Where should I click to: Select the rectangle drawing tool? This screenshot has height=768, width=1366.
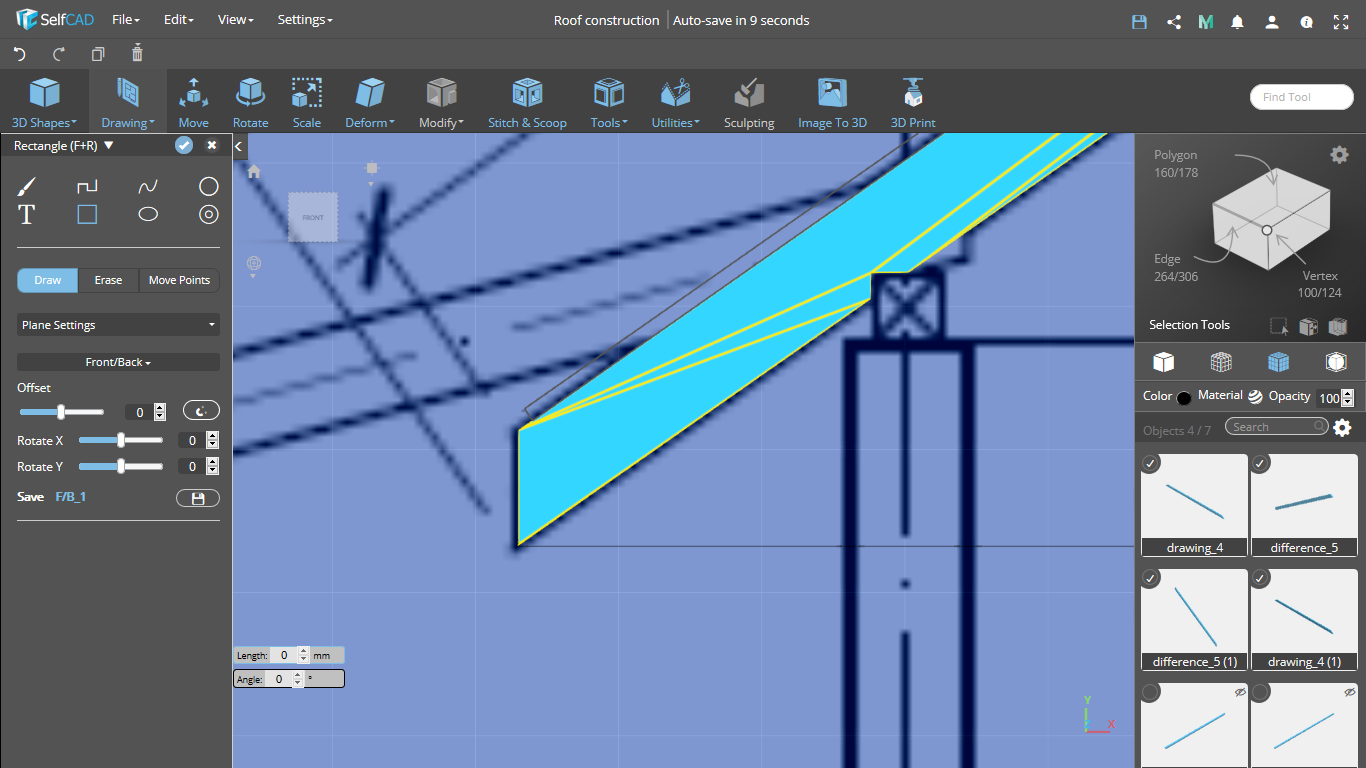point(87,214)
